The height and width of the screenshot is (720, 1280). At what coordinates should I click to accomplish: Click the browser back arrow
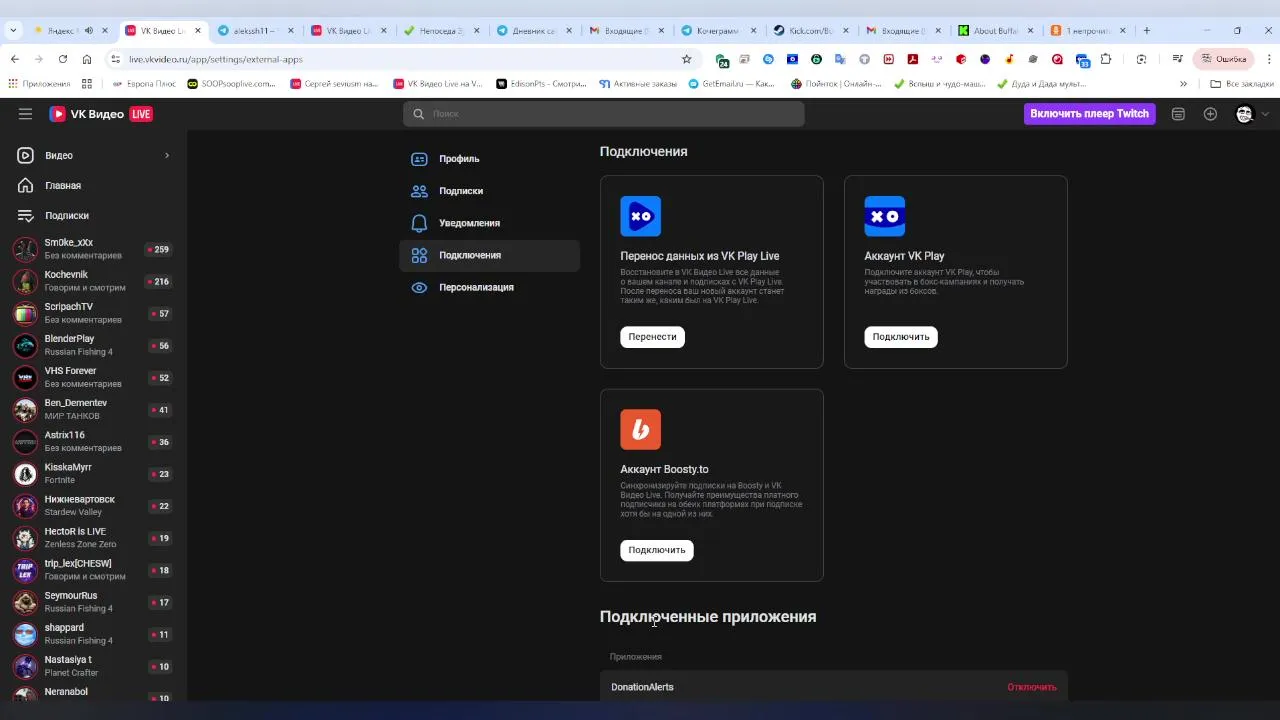(x=15, y=59)
